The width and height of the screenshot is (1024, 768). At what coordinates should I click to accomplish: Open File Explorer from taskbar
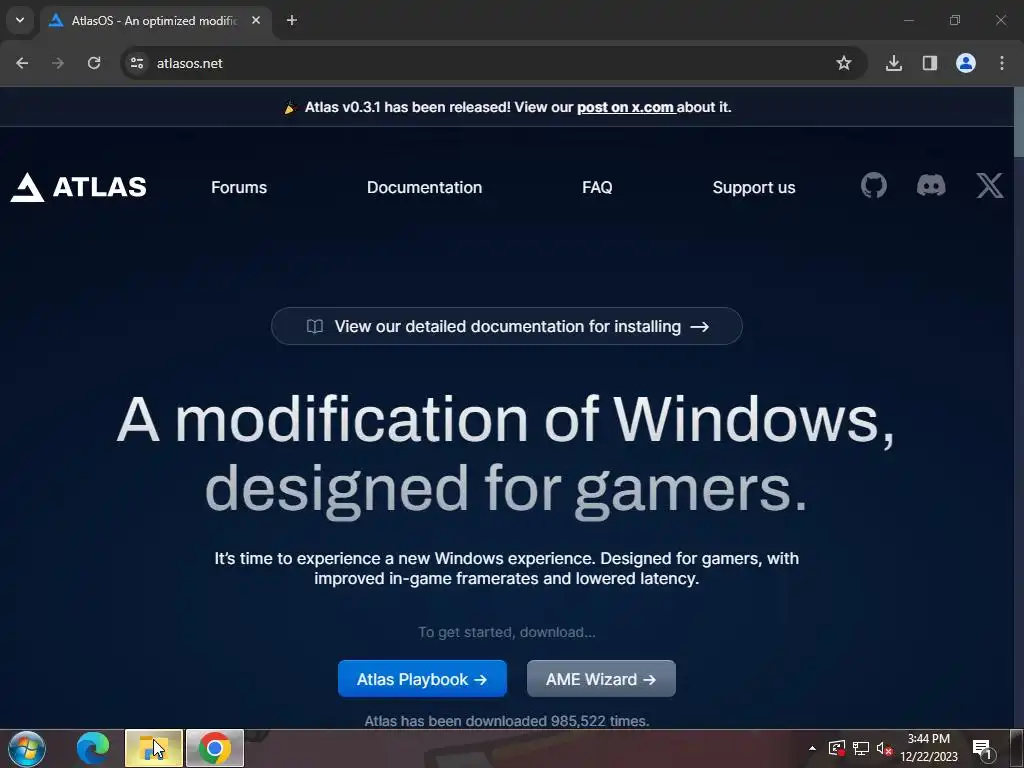[153, 748]
